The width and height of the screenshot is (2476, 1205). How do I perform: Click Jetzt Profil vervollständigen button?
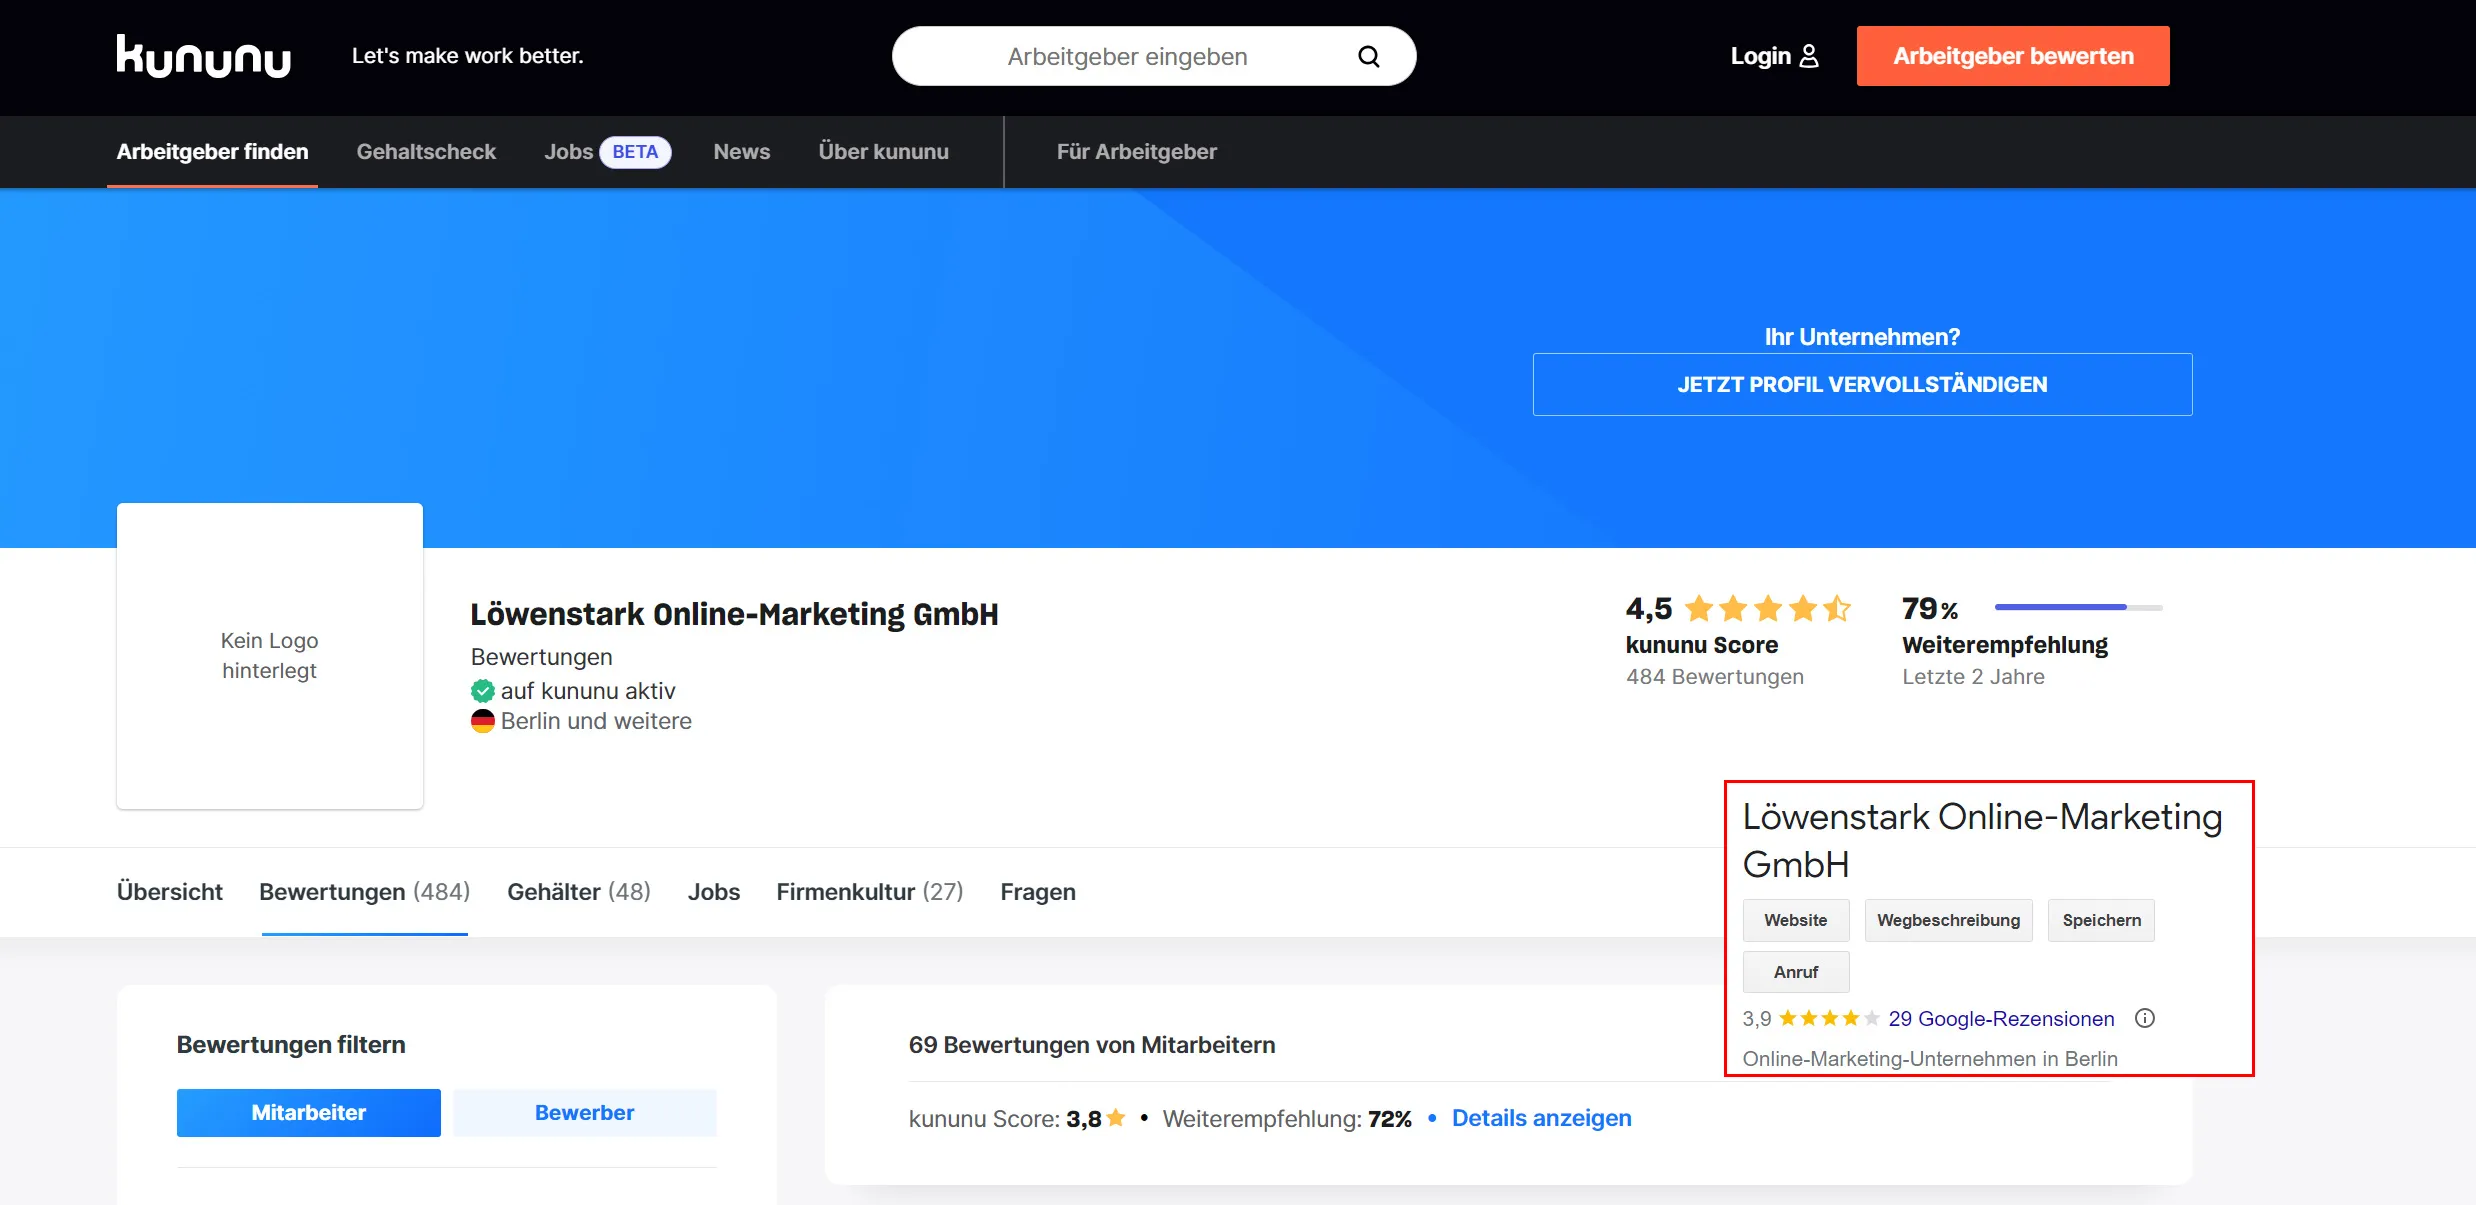[x=1862, y=384]
